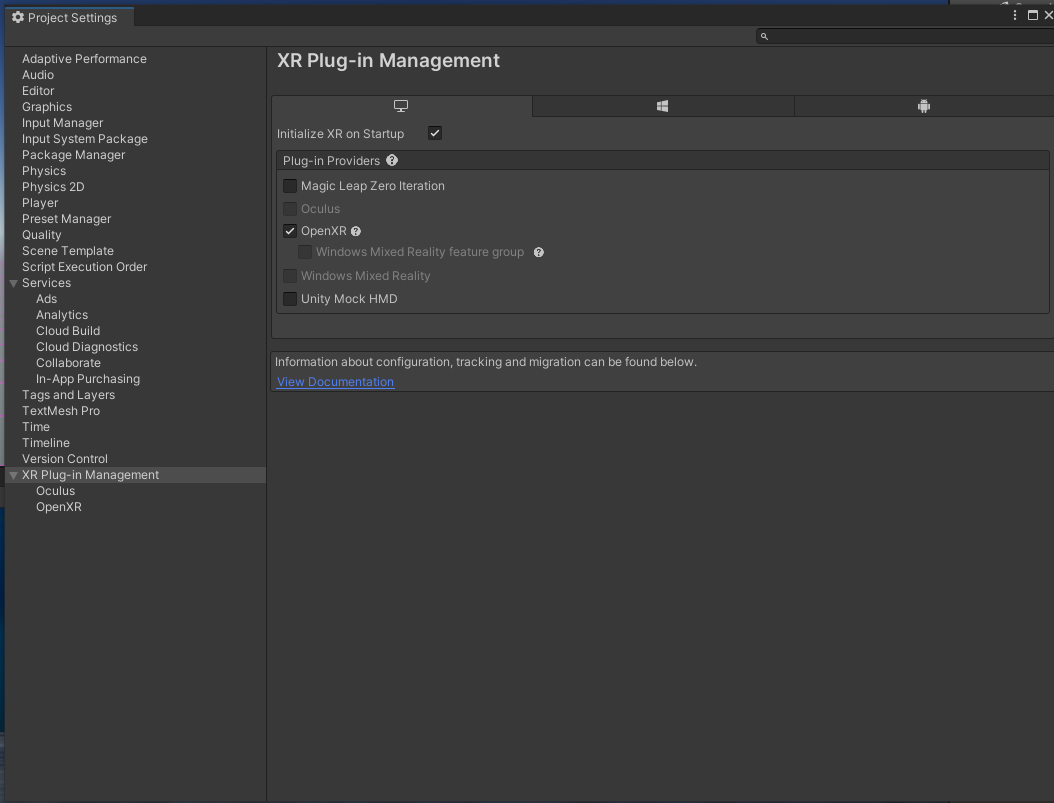Select the Project Settings window tab
The image size is (1054, 803).
(x=66, y=18)
